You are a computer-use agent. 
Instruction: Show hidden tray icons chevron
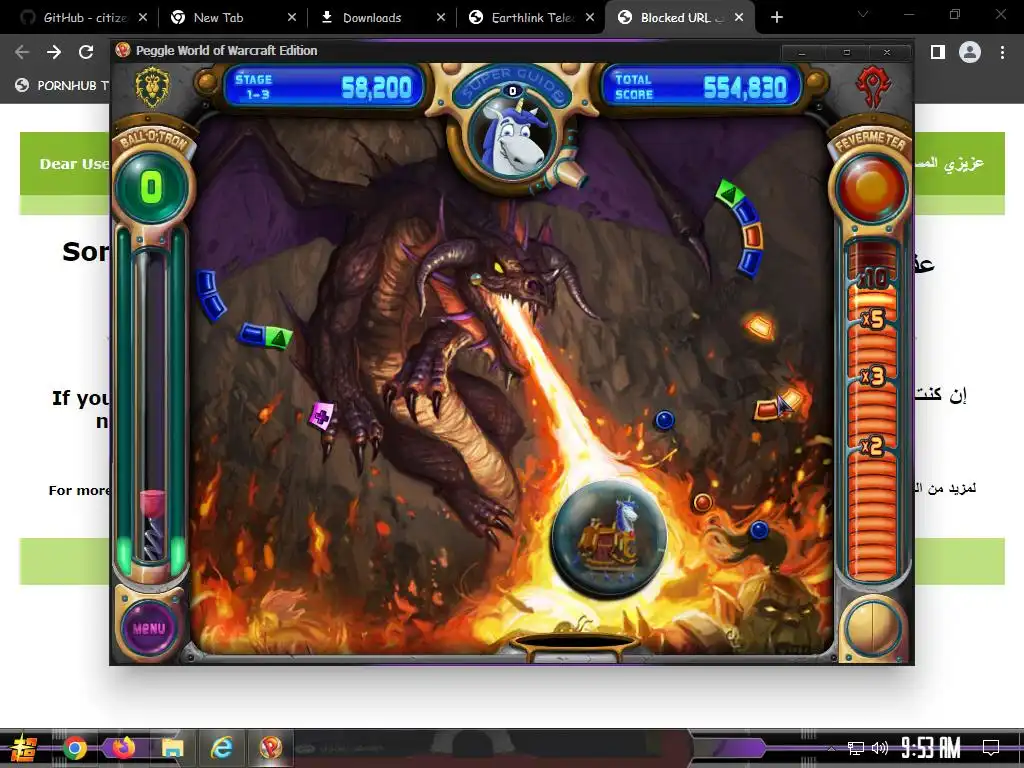831,748
